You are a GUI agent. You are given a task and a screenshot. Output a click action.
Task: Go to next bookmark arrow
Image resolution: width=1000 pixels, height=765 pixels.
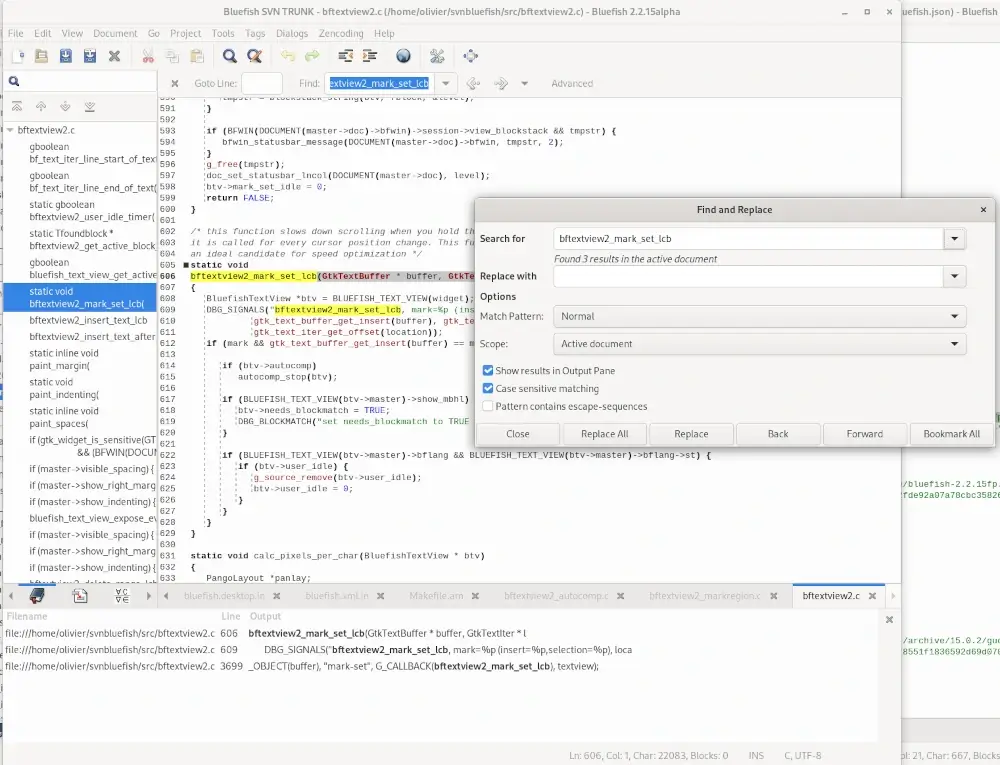pos(65,106)
